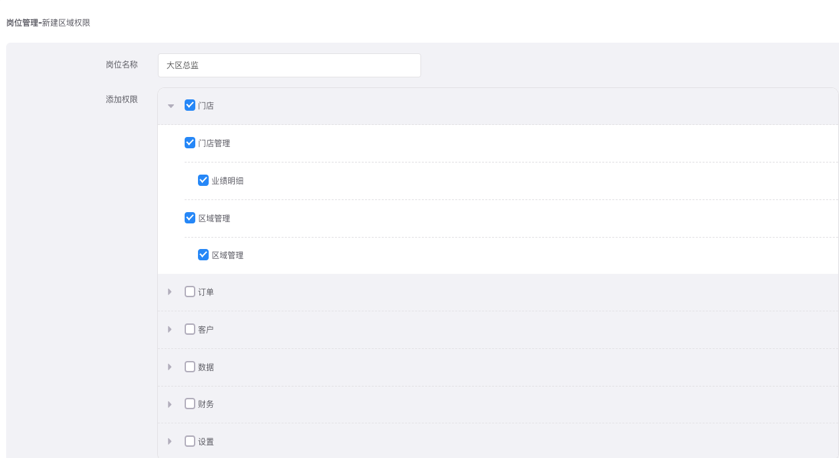
Task: Uncheck the 业绩明细 checkbox
Action: pyautogui.click(x=203, y=181)
